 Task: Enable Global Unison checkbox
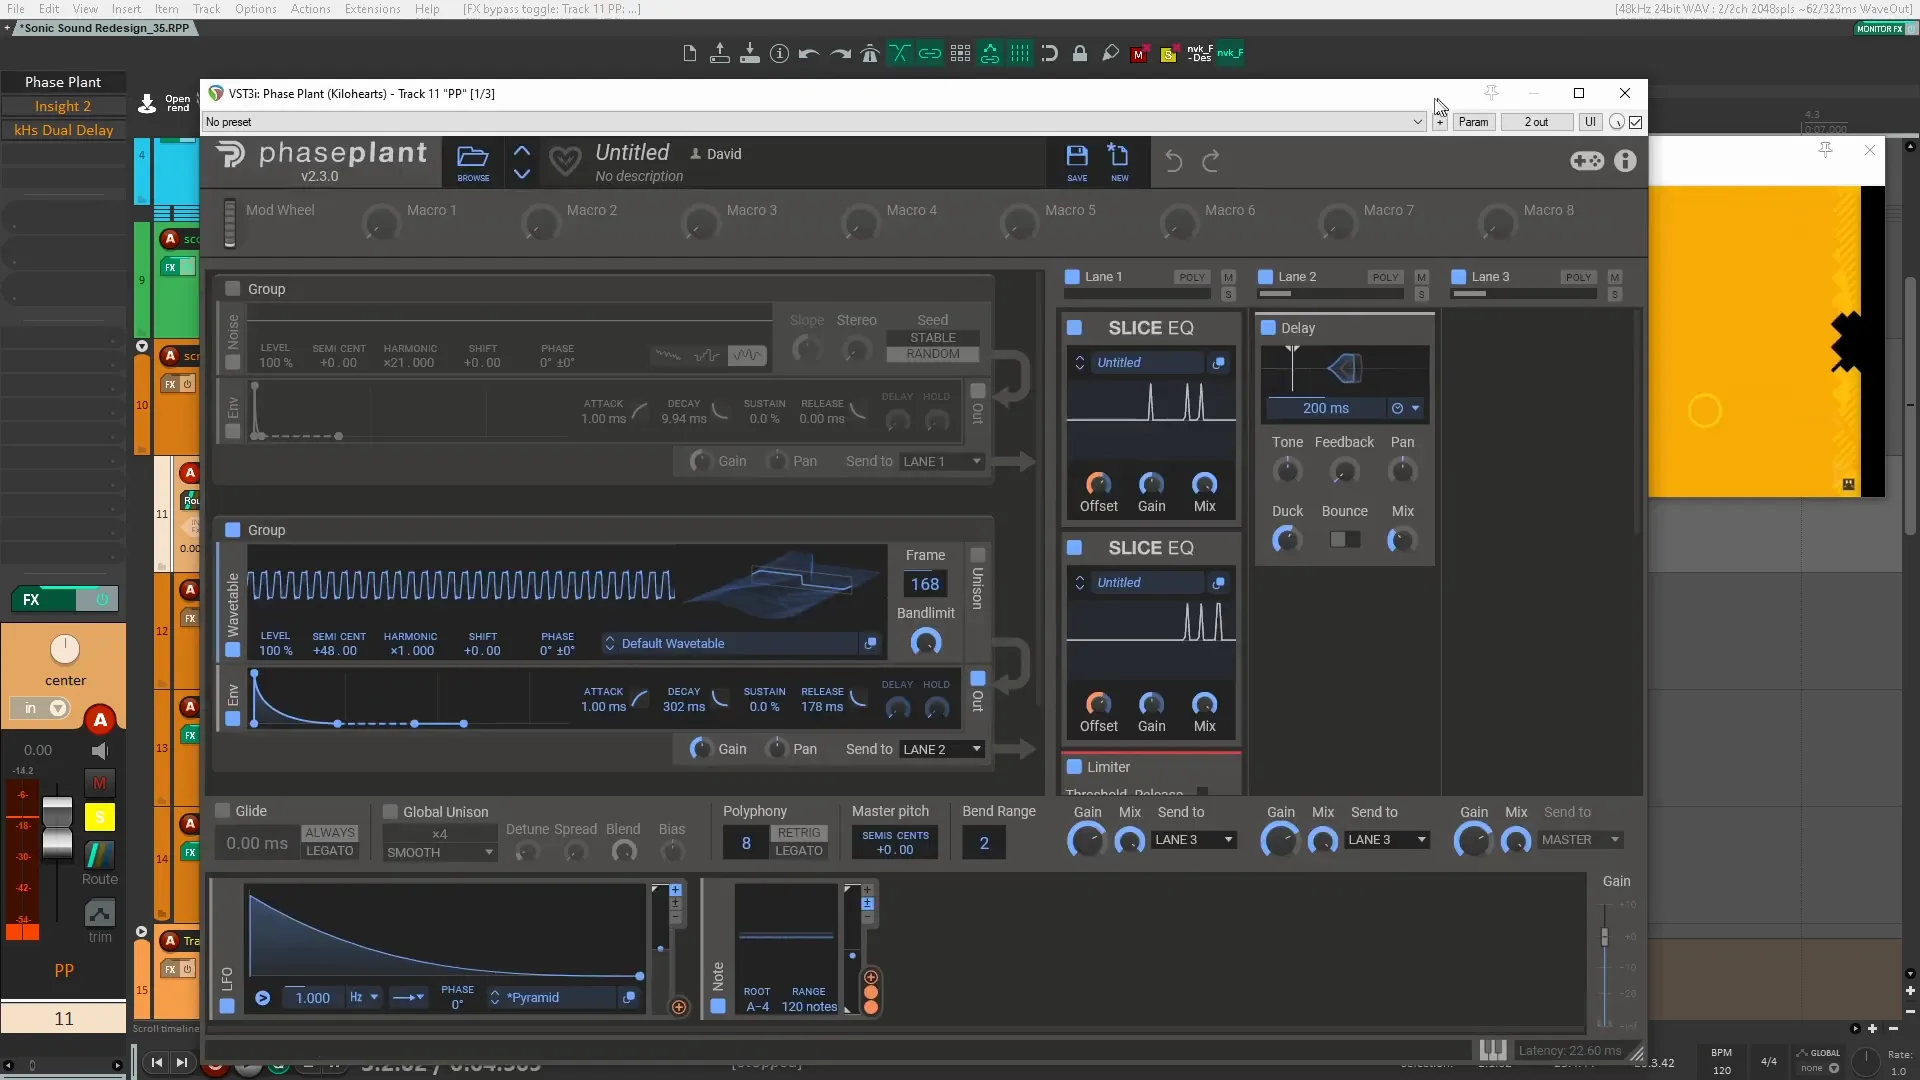(390, 812)
